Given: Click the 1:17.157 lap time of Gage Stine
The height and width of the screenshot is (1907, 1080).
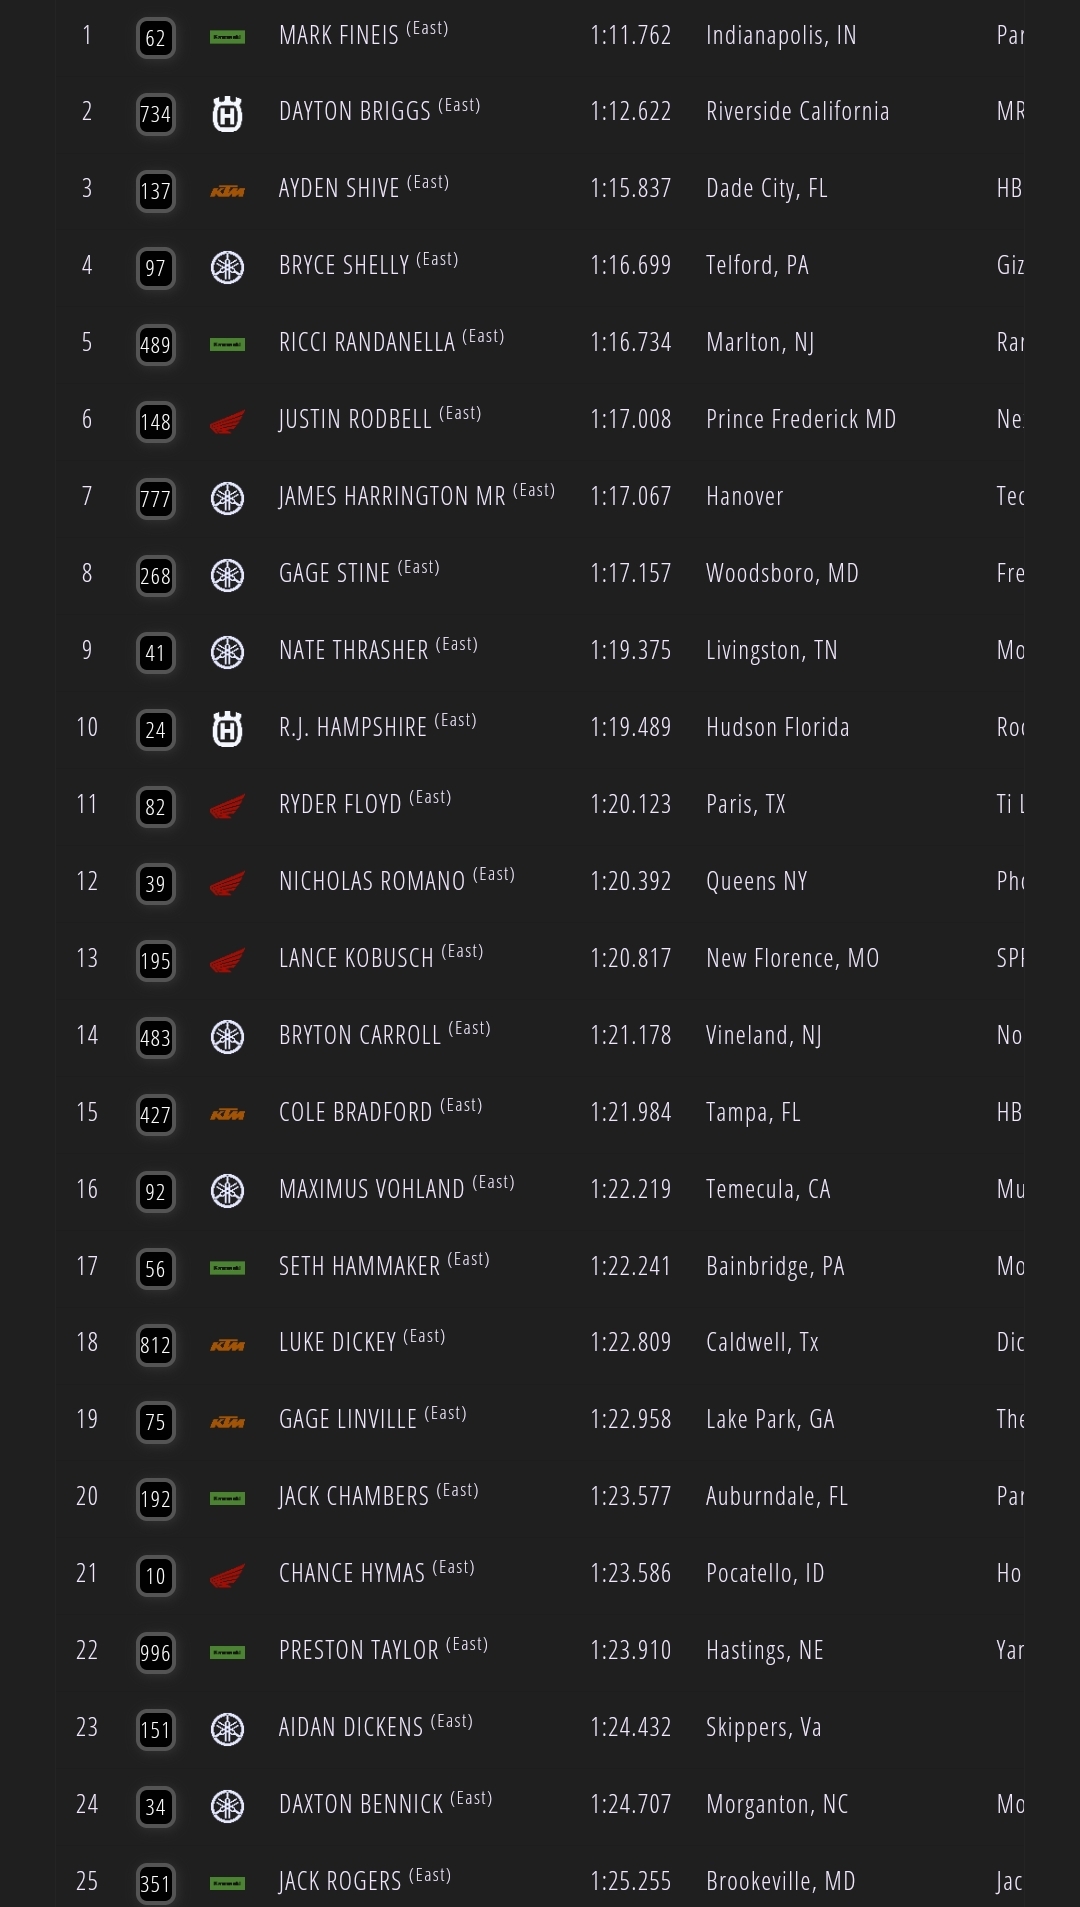Looking at the screenshot, I should point(630,574).
